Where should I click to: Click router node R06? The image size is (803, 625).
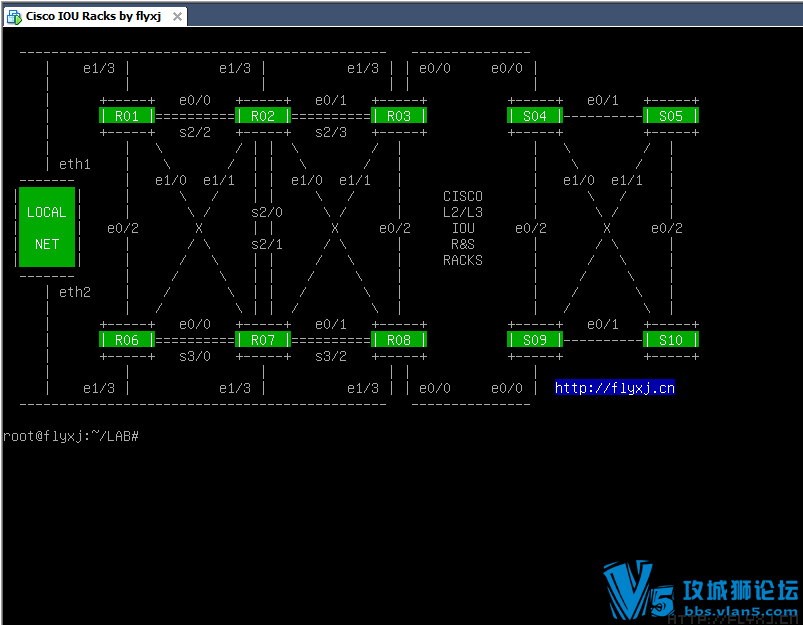click(127, 340)
